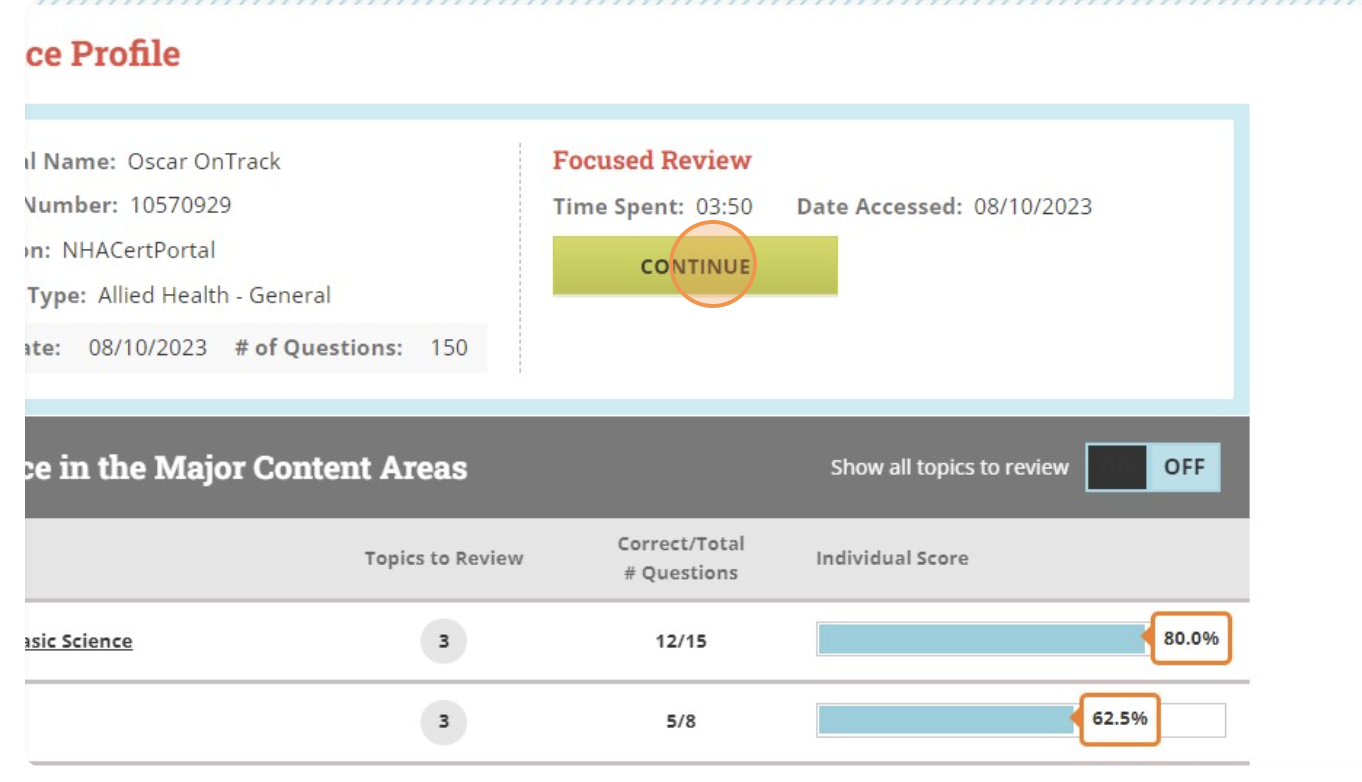Click the blue 62.5% score bar
This screenshot has width=1362, height=782.
click(x=945, y=720)
